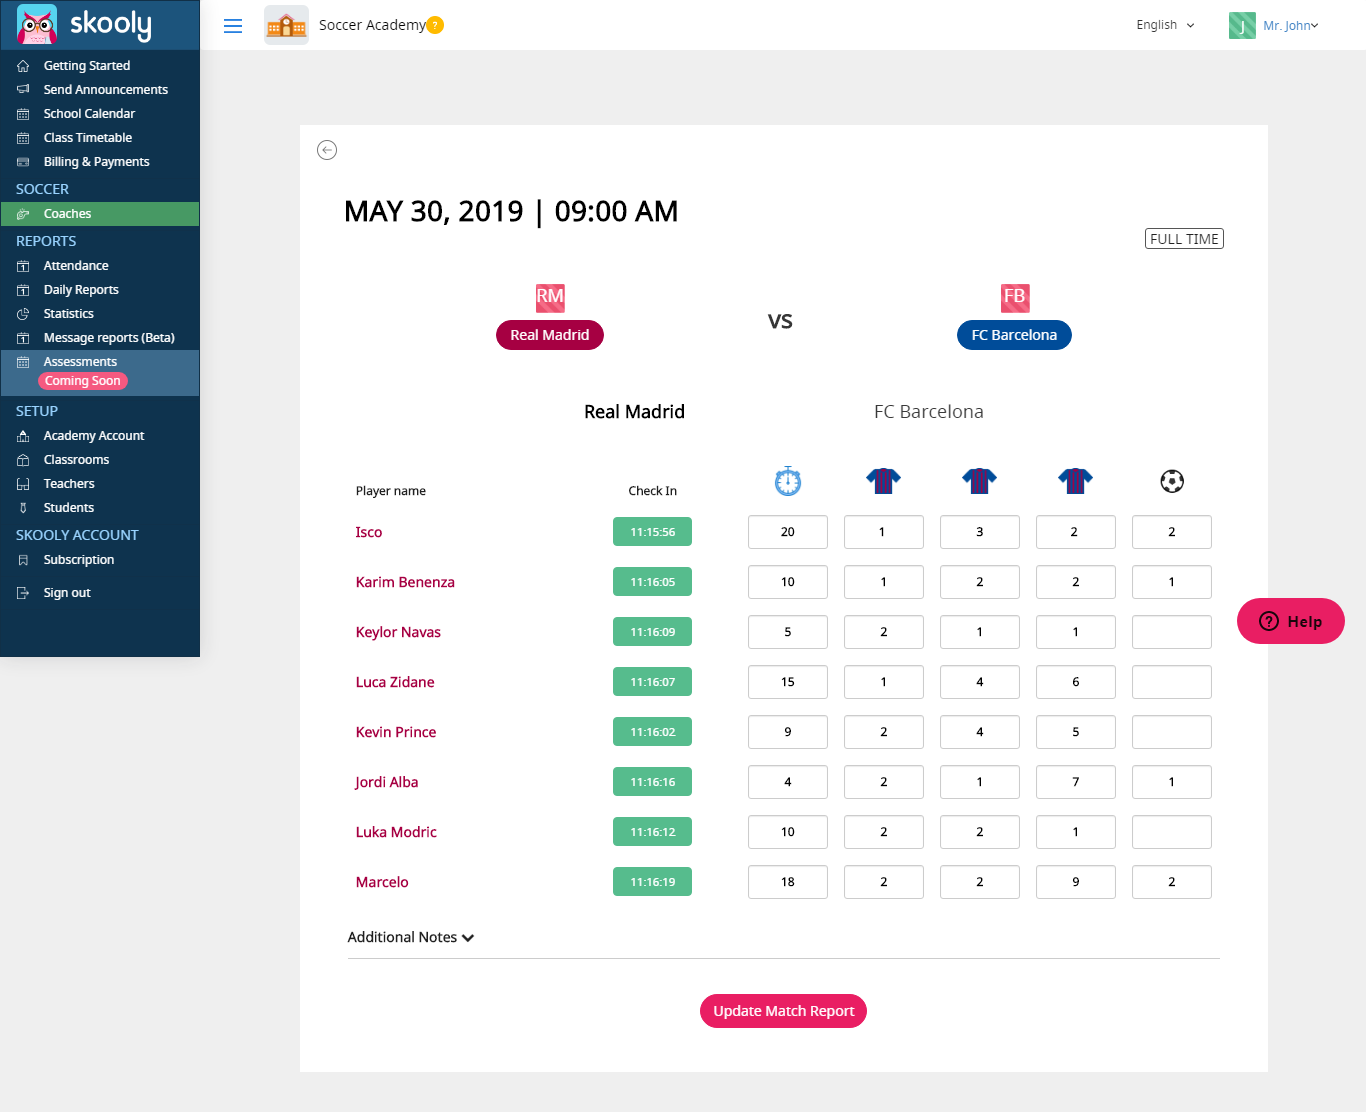The height and width of the screenshot is (1112, 1366).
Task: Open Assessments menu item
Action: pos(80,362)
